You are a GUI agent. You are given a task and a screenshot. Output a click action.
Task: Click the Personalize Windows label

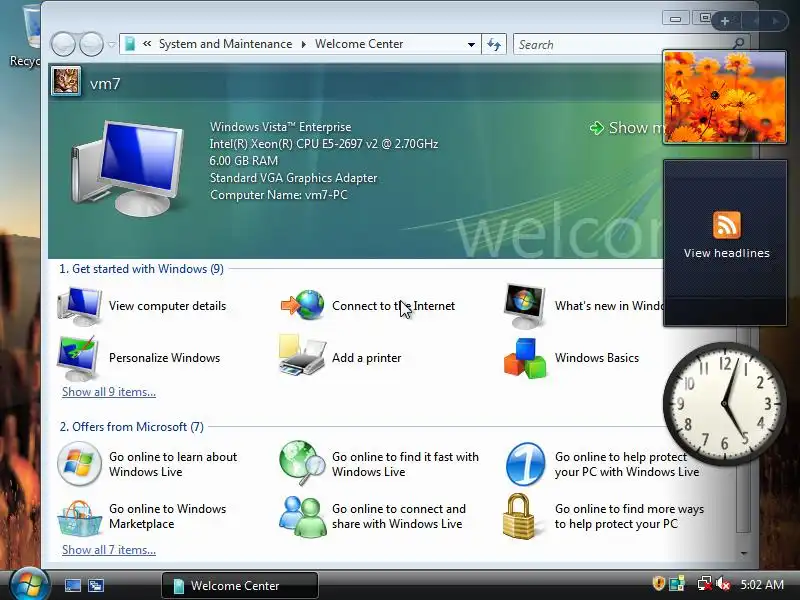[164, 358]
